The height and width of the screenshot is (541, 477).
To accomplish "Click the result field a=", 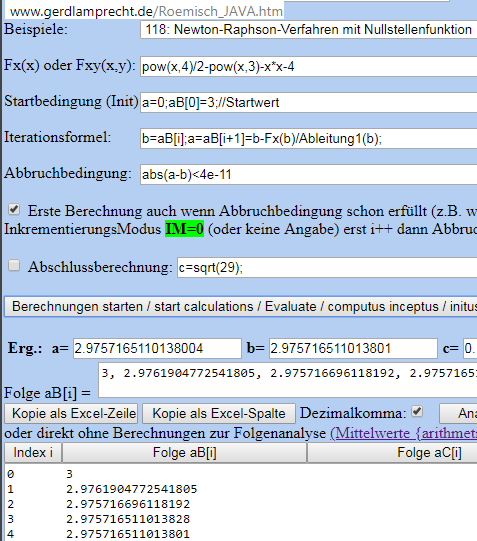I will (x=157, y=348).
